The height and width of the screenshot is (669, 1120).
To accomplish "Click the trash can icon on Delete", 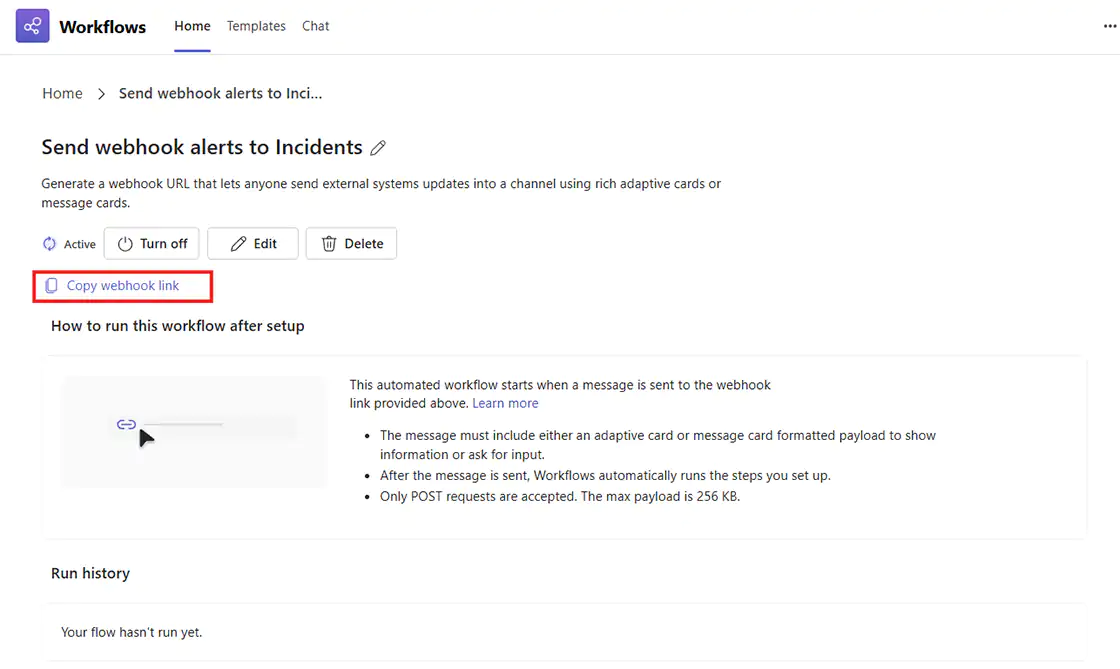I will tap(329, 244).
